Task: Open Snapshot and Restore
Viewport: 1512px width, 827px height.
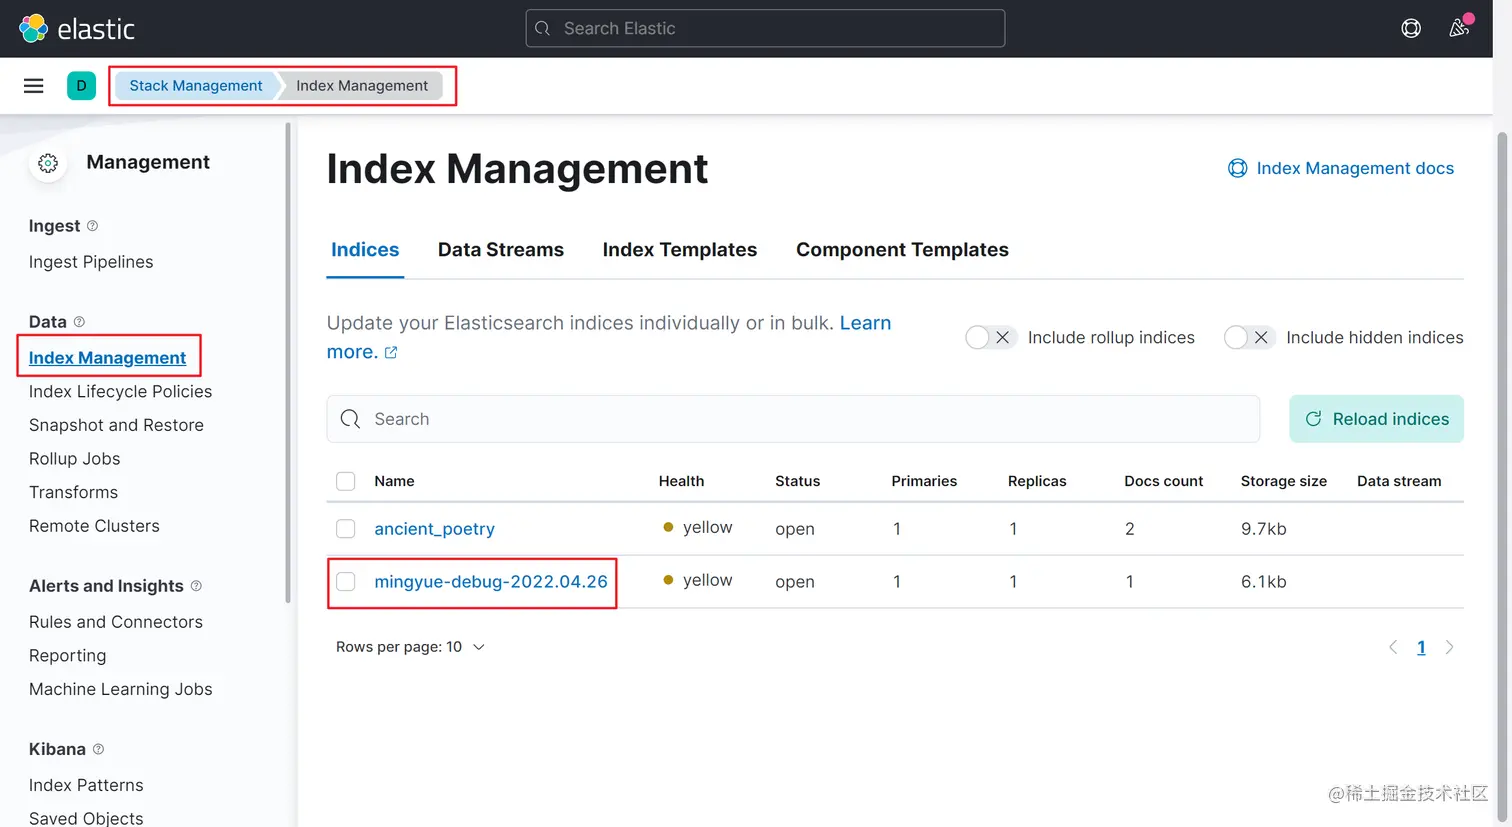Action: [116, 425]
